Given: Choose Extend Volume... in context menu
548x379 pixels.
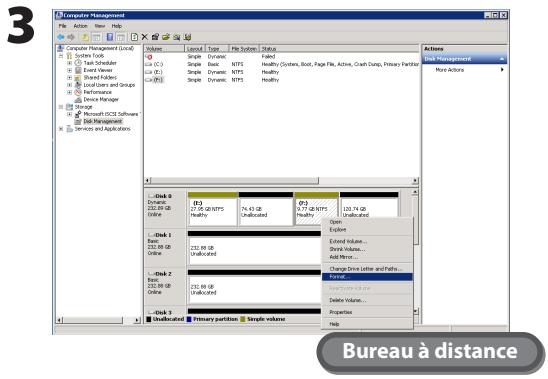Looking at the screenshot, I should click(x=367, y=241).
